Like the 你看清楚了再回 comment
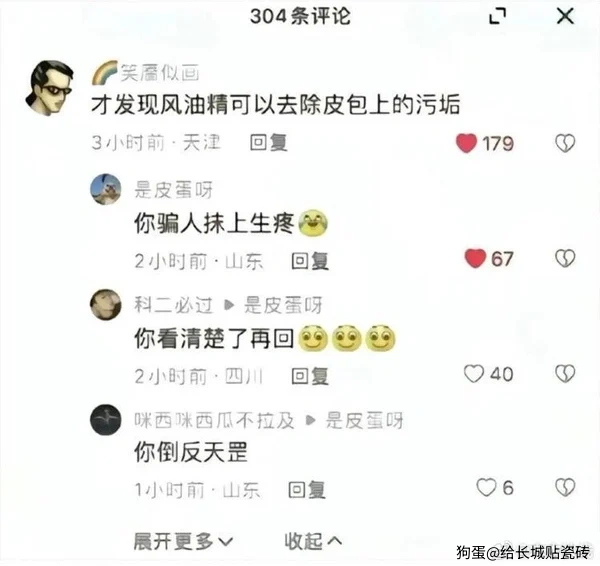 474,374
